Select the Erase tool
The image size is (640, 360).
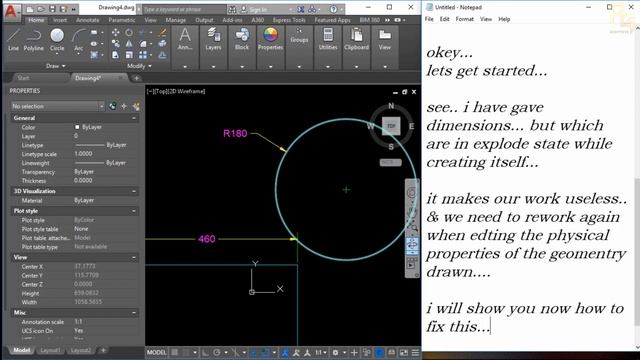(x=162, y=33)
